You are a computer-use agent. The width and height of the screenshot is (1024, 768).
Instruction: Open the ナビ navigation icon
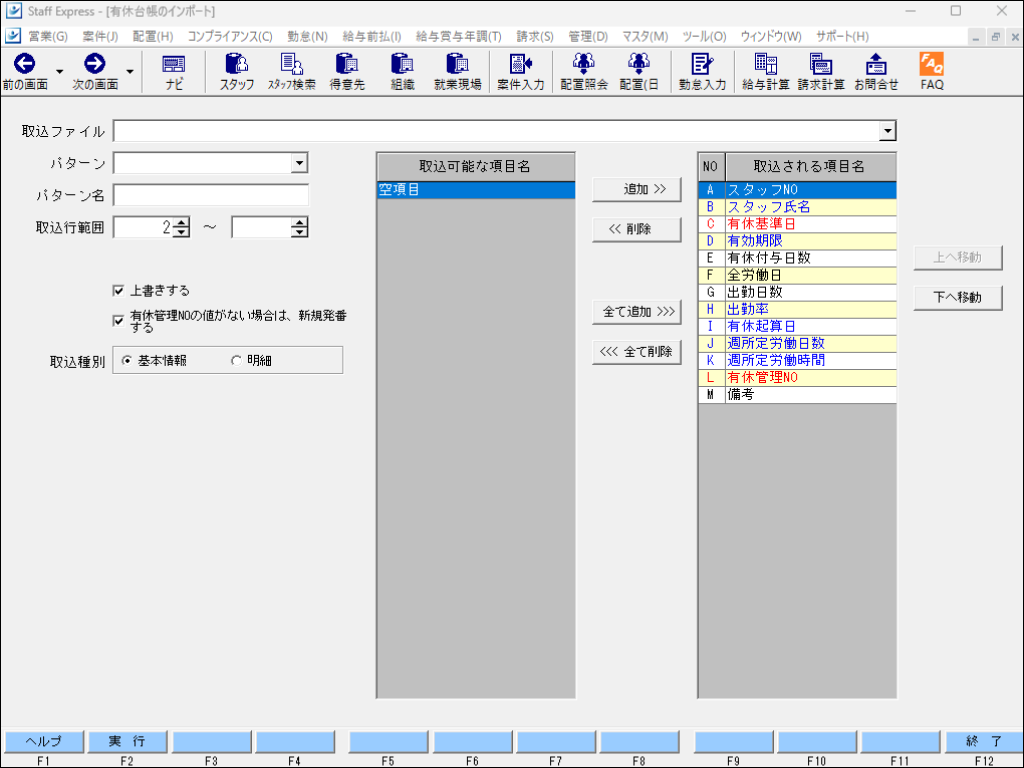pyautogui.click(x=174, y=64)
